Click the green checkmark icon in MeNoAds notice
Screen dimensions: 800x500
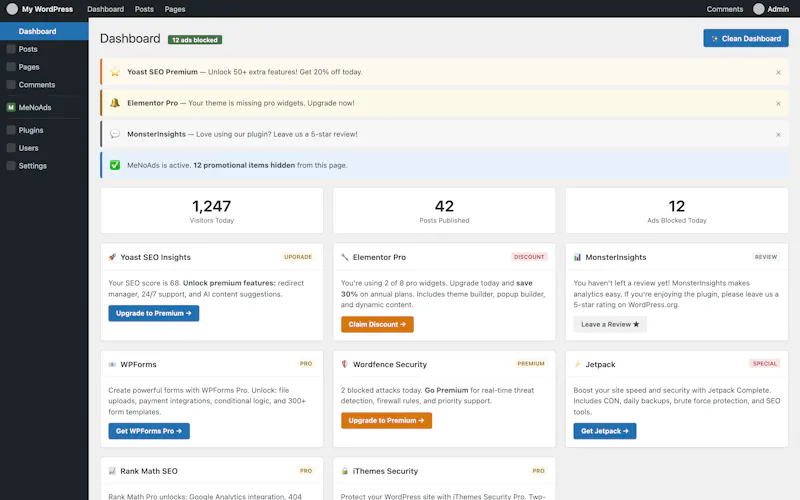tap(115, 165)
